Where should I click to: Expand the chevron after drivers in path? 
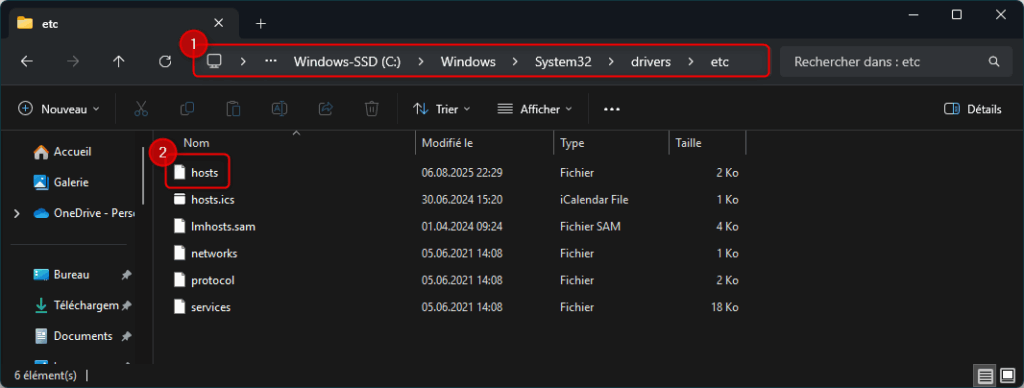[x=691, y=62]
